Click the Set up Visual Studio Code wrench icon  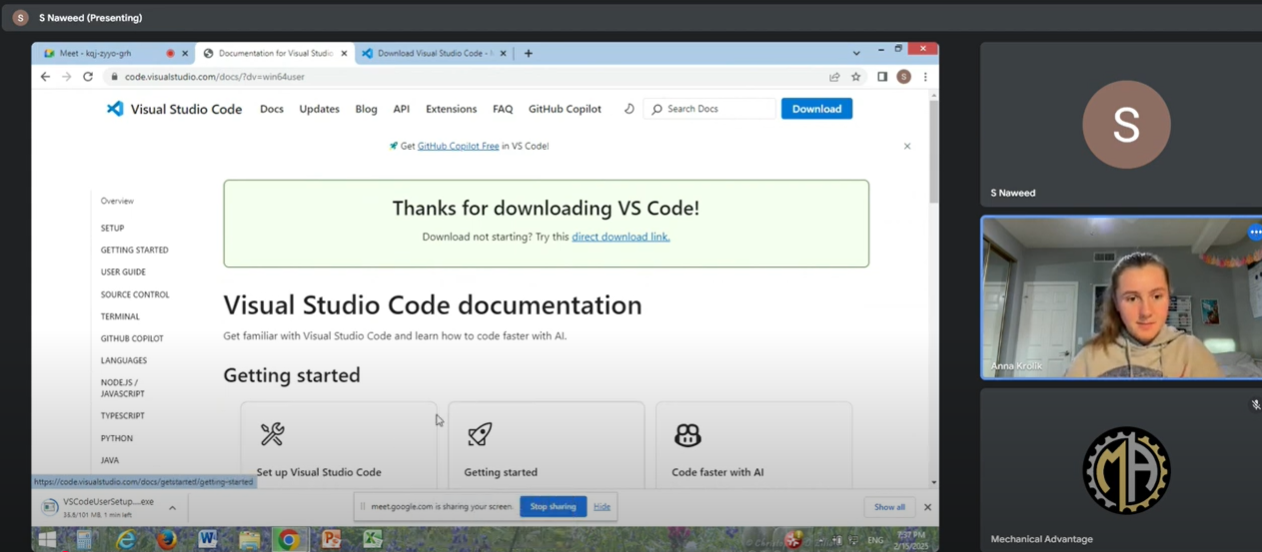click(272, 434)
